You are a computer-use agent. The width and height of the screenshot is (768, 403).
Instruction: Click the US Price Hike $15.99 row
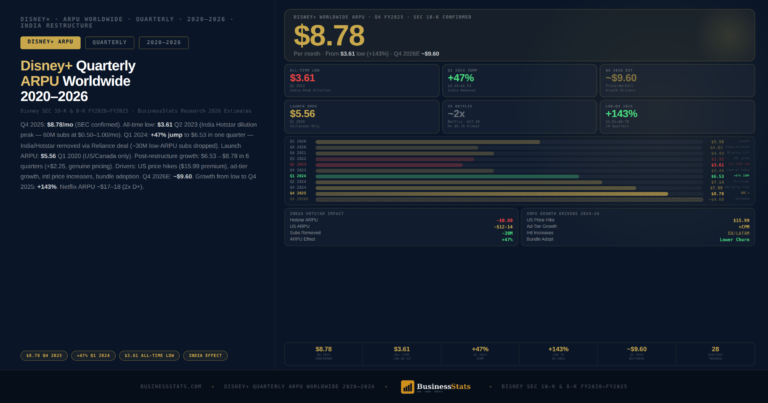[x=638, y=220]
